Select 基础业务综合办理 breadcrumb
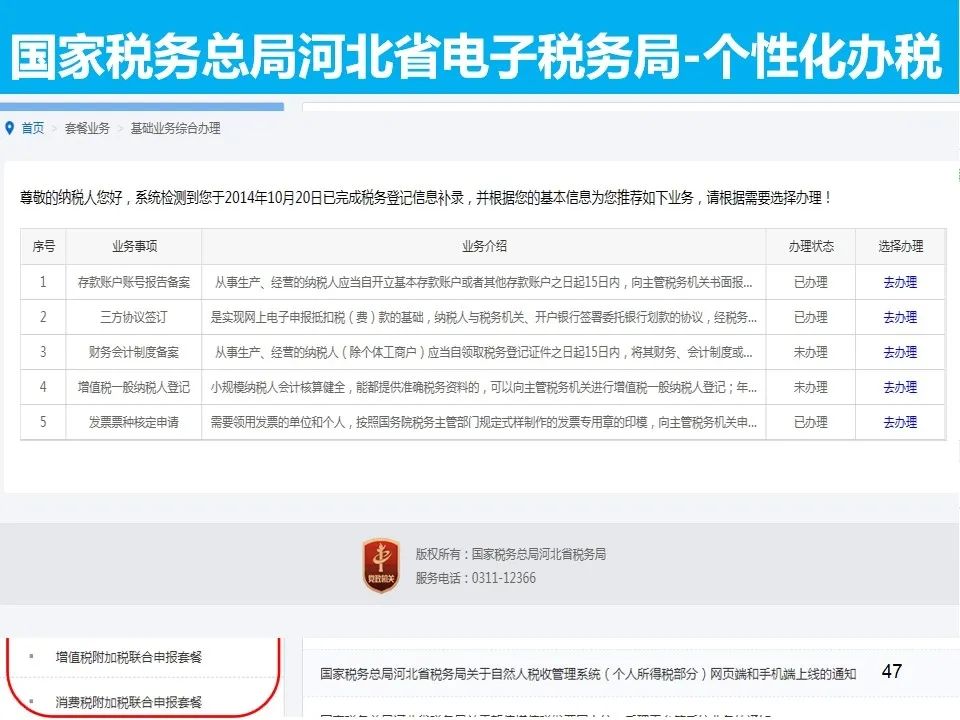This screenshot has width=960, height=720. tap(175, 128)
